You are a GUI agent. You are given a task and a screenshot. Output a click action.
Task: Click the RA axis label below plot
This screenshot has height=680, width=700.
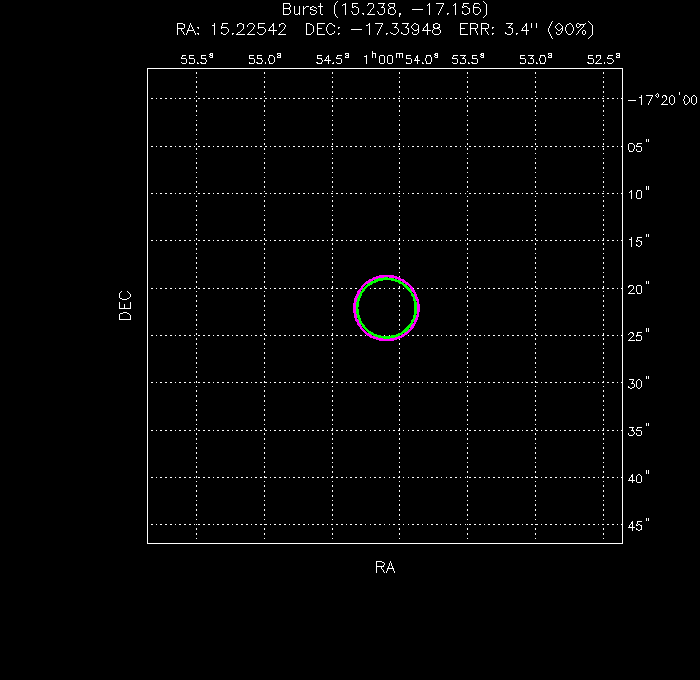coord(385,567)
